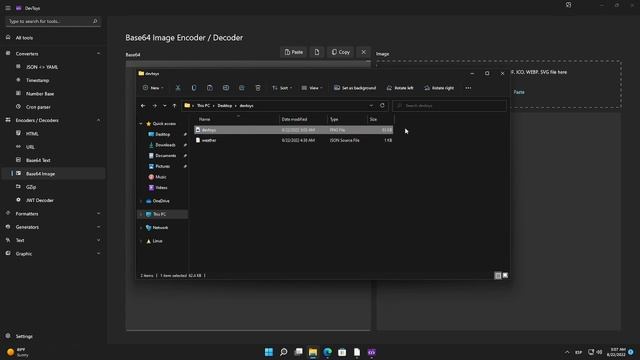640x360 pixels.
Task: Clear the Base64 box with the X button
Action: [x=363, y=52]
